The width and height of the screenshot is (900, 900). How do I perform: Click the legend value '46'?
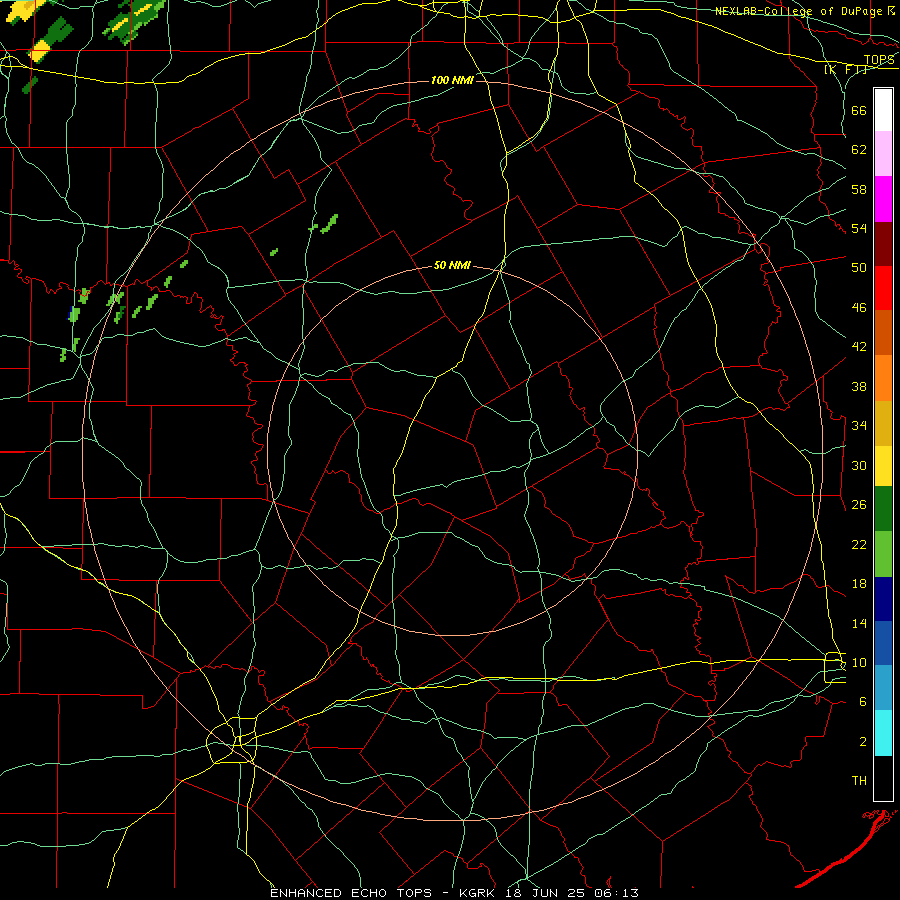[x=859, y=308]
